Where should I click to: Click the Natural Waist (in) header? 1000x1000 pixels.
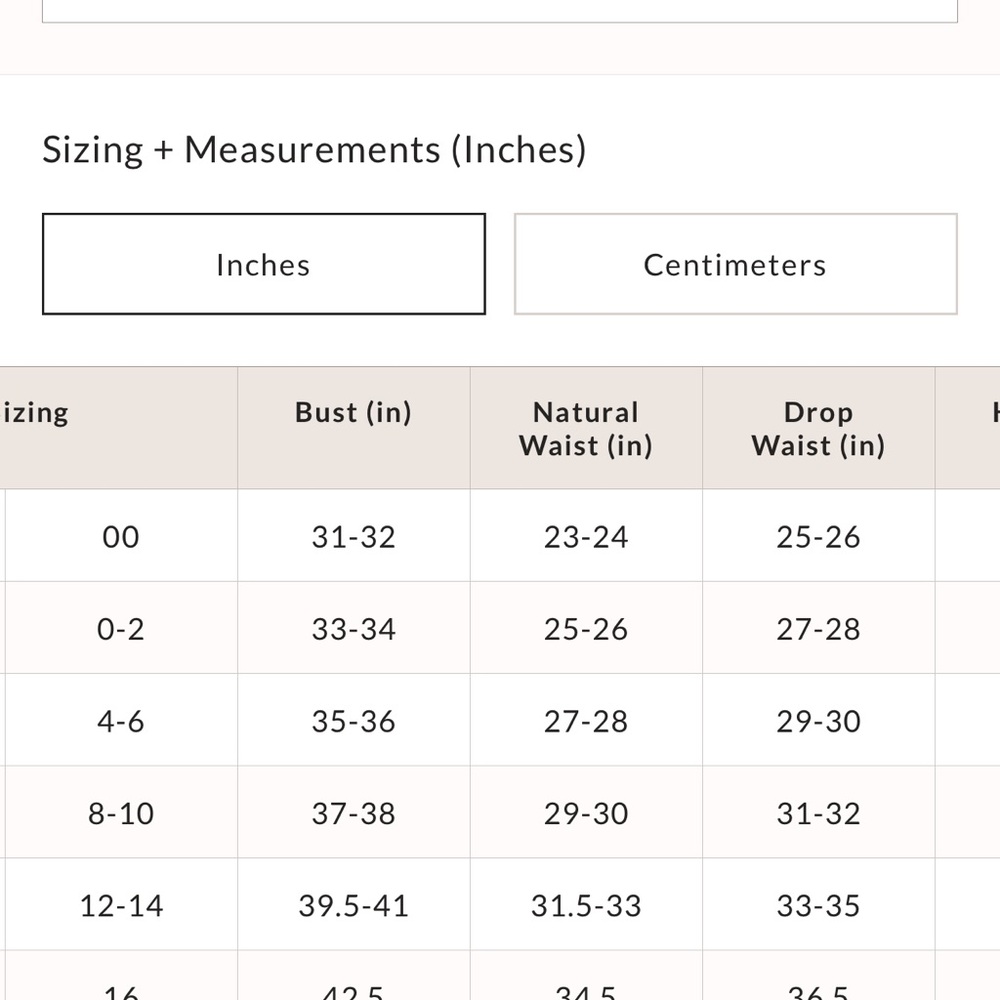(x=586, y=428)
